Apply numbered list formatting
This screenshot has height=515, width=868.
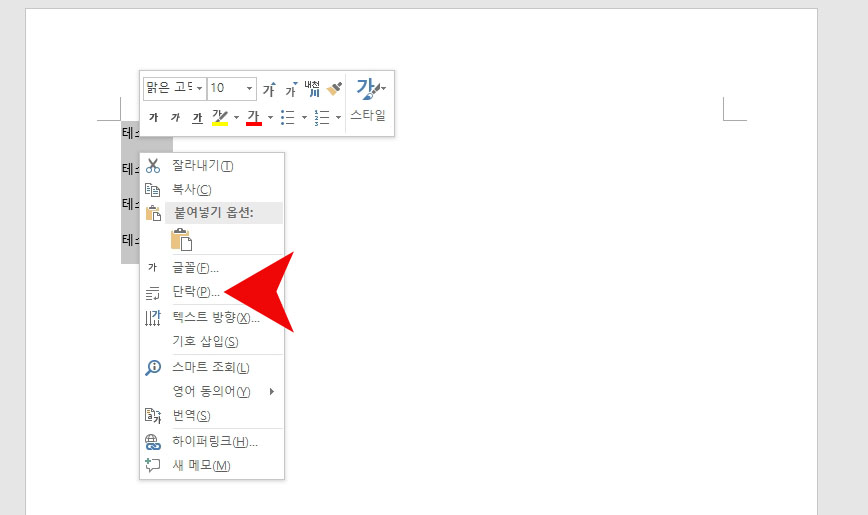(322, 117)
